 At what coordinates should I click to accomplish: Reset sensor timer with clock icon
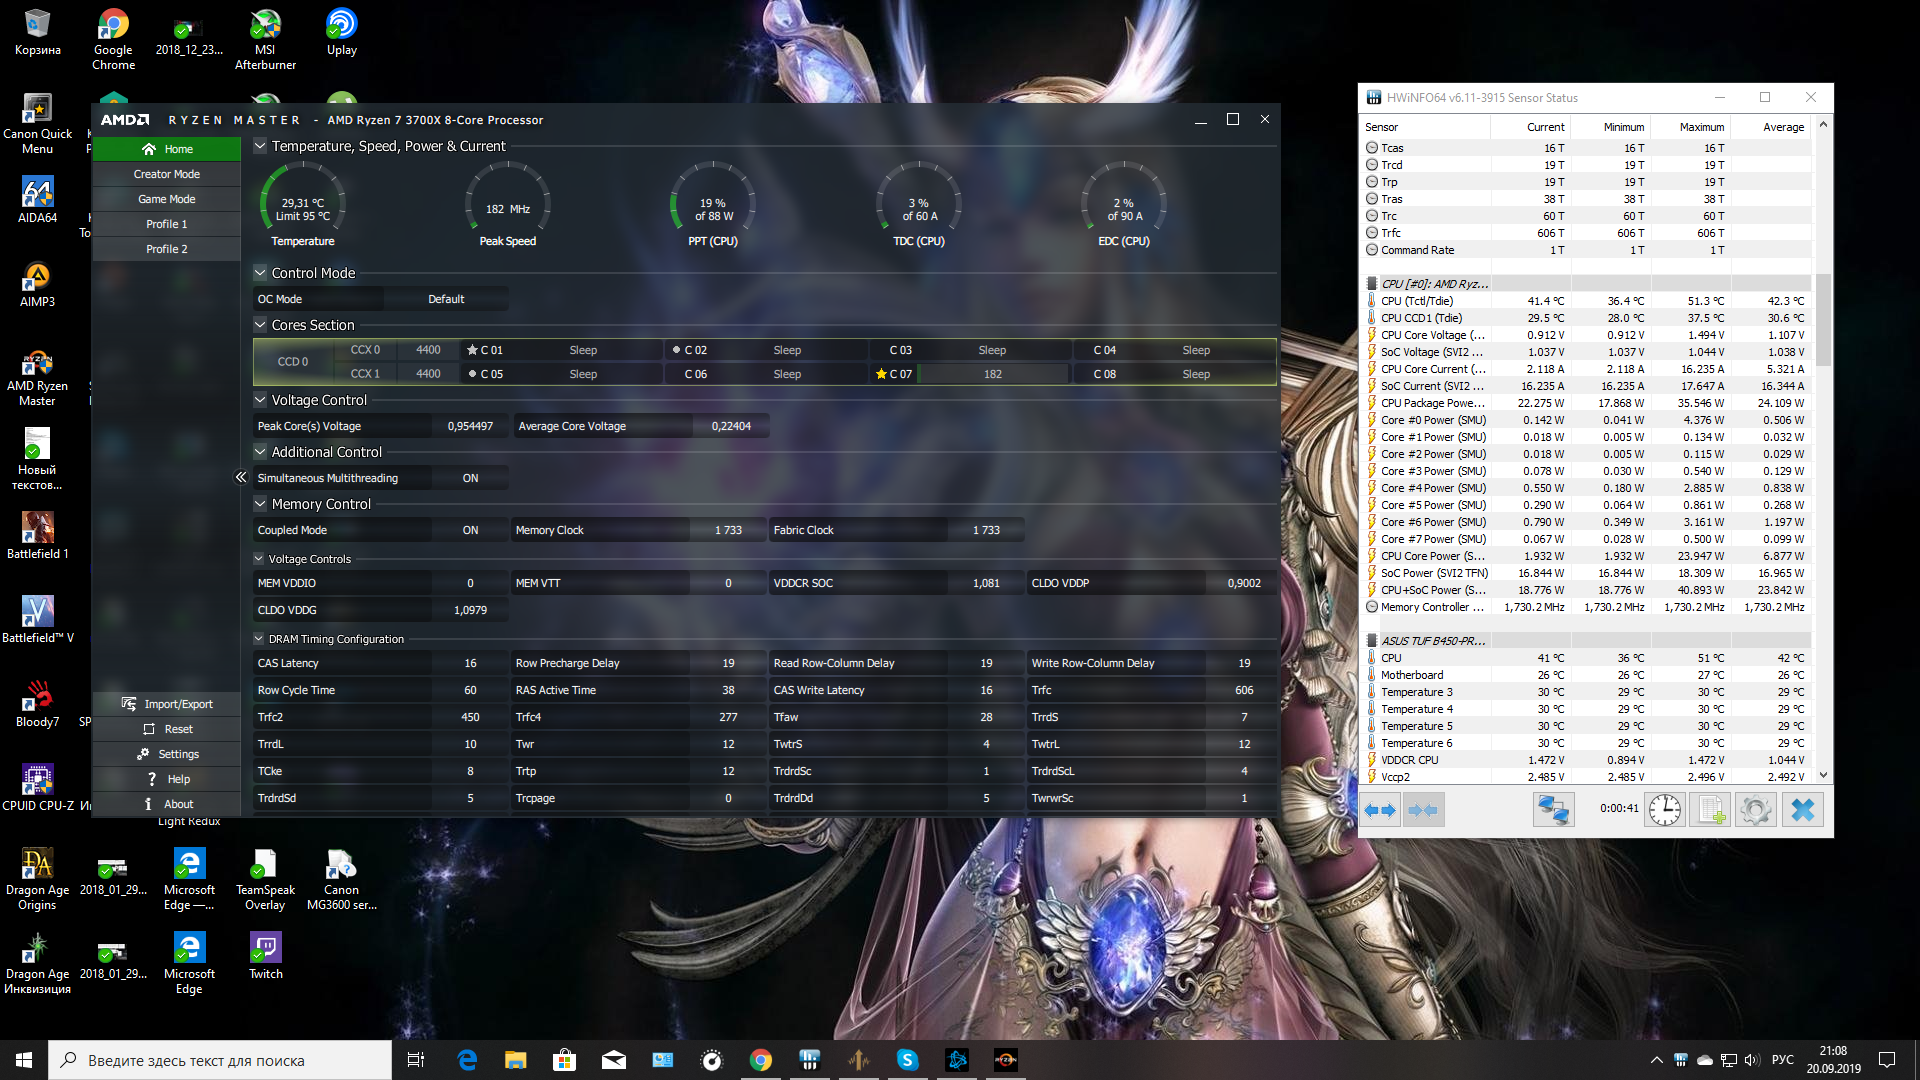point(1665,810)
